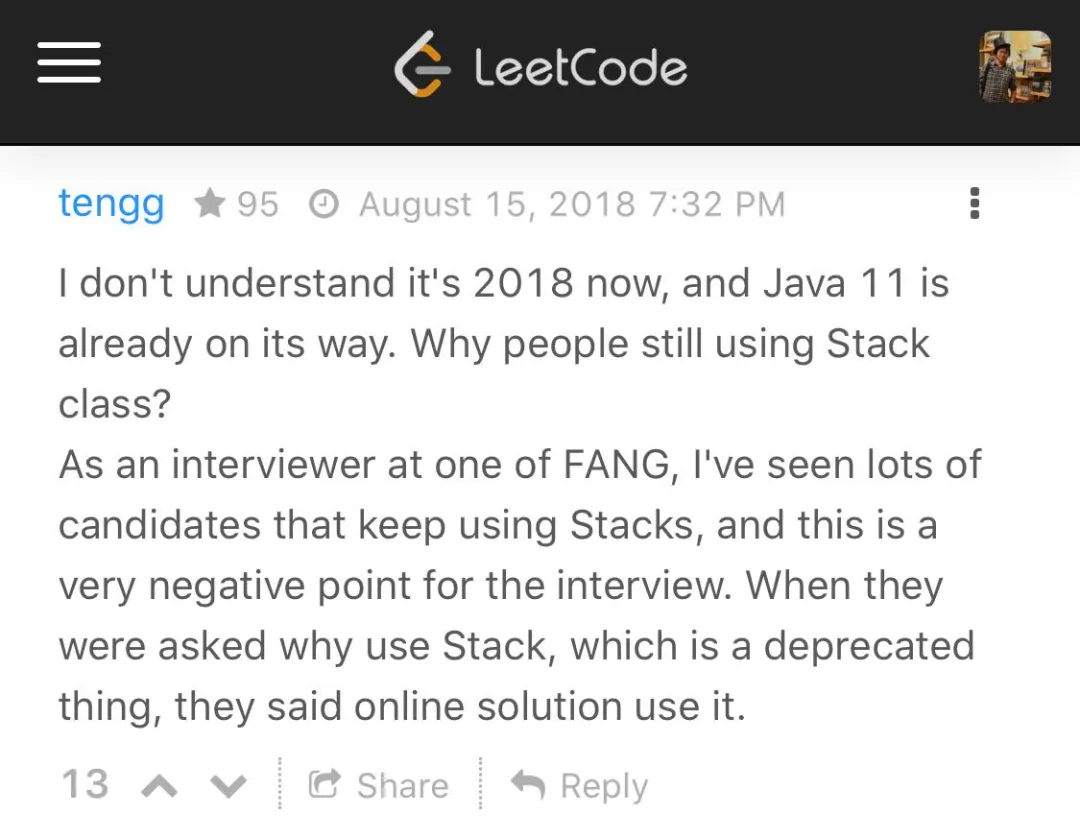Viewport: 1080px width, 838px height.
Task: Collapse the comment using the down chevron
Action: (x=227, y=784)
